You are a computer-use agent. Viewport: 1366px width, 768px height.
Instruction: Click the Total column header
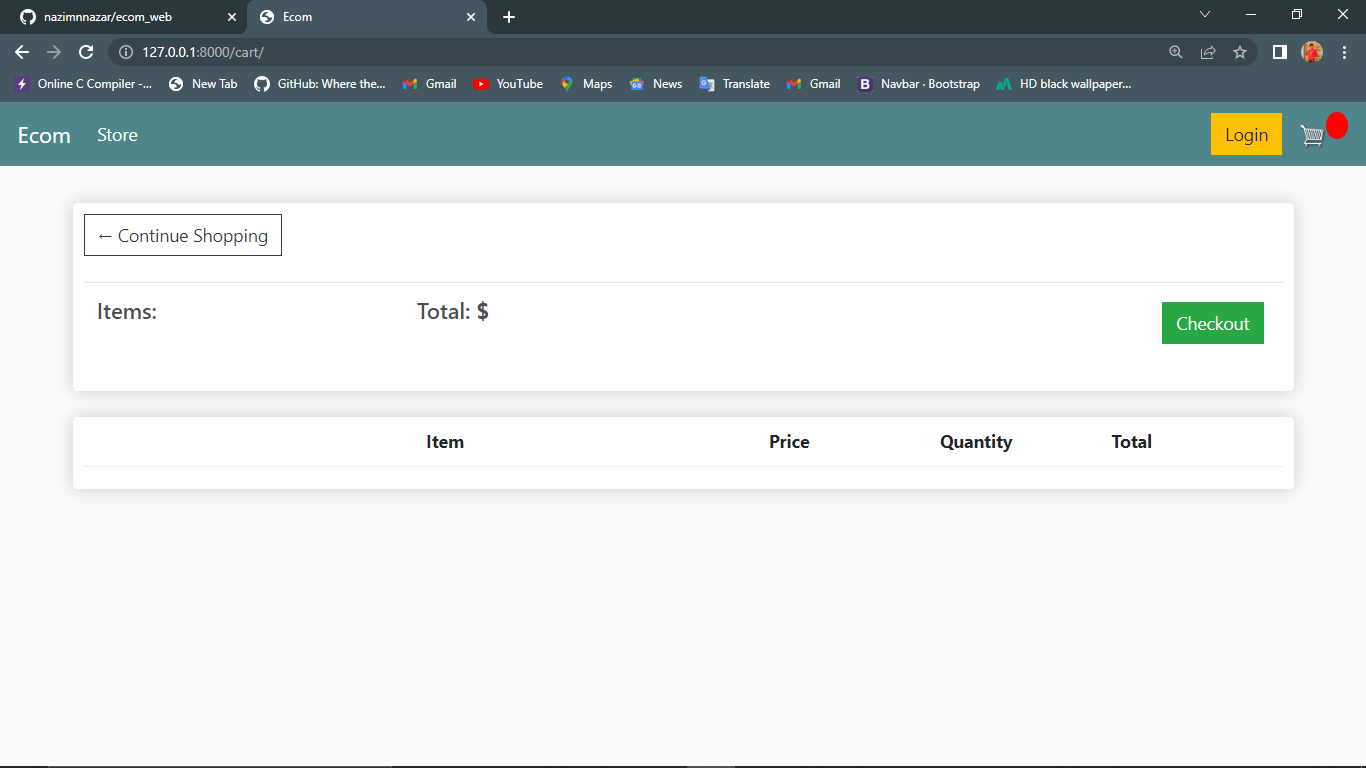(x=1132, y=442)
